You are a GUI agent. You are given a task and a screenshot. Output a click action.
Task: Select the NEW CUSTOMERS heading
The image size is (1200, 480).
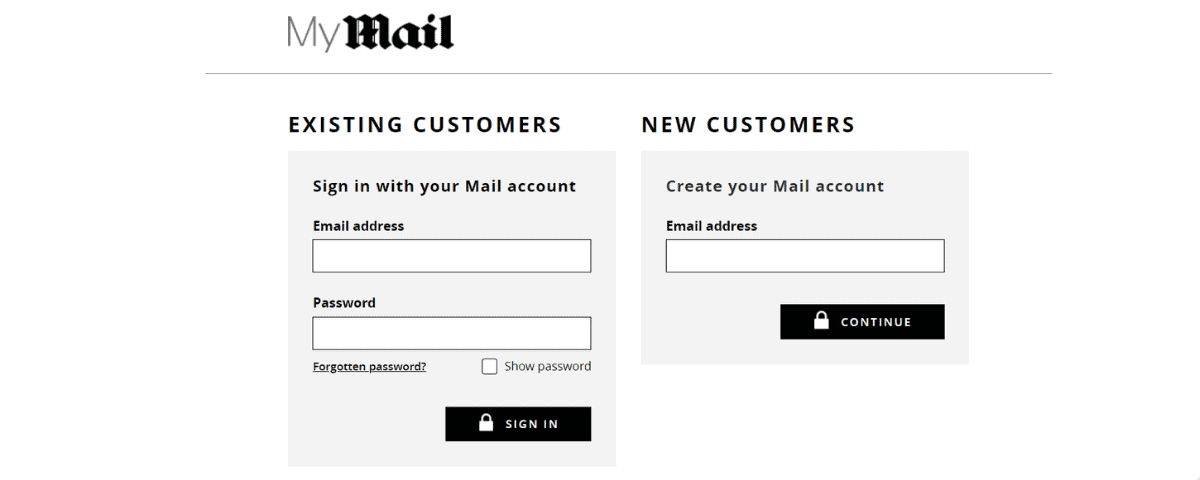click(748, 125)
